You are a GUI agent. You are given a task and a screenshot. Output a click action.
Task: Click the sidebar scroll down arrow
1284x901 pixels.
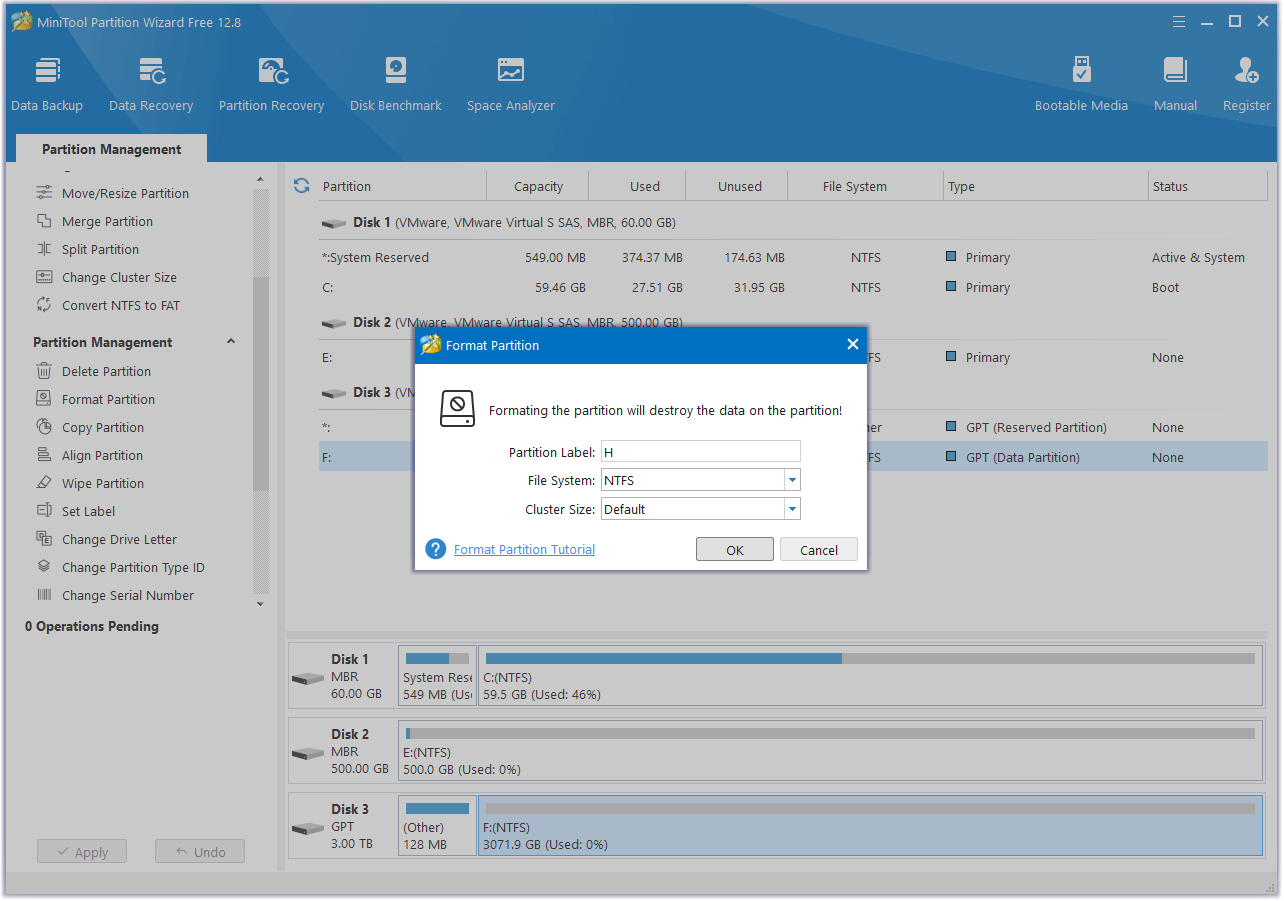pyautogui.click(x=261, y=604)
